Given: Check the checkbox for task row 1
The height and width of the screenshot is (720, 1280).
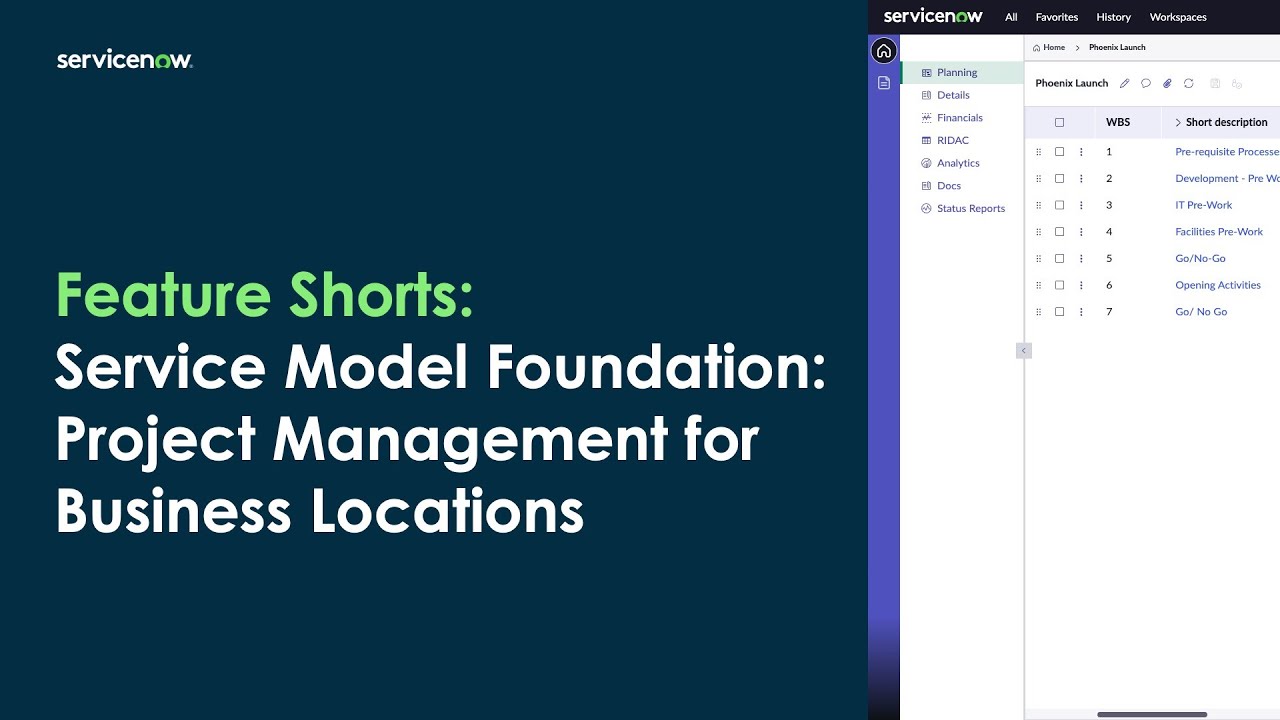Looking at the screenshot, I should coord(1060,151).
